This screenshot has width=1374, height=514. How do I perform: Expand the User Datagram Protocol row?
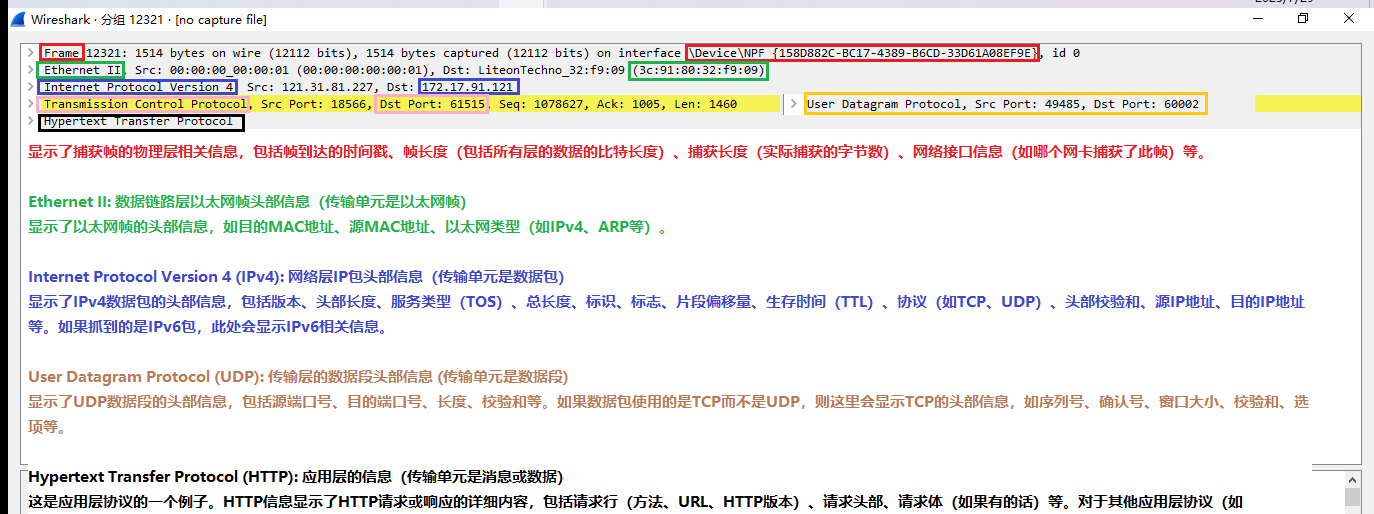pos(793,104)
